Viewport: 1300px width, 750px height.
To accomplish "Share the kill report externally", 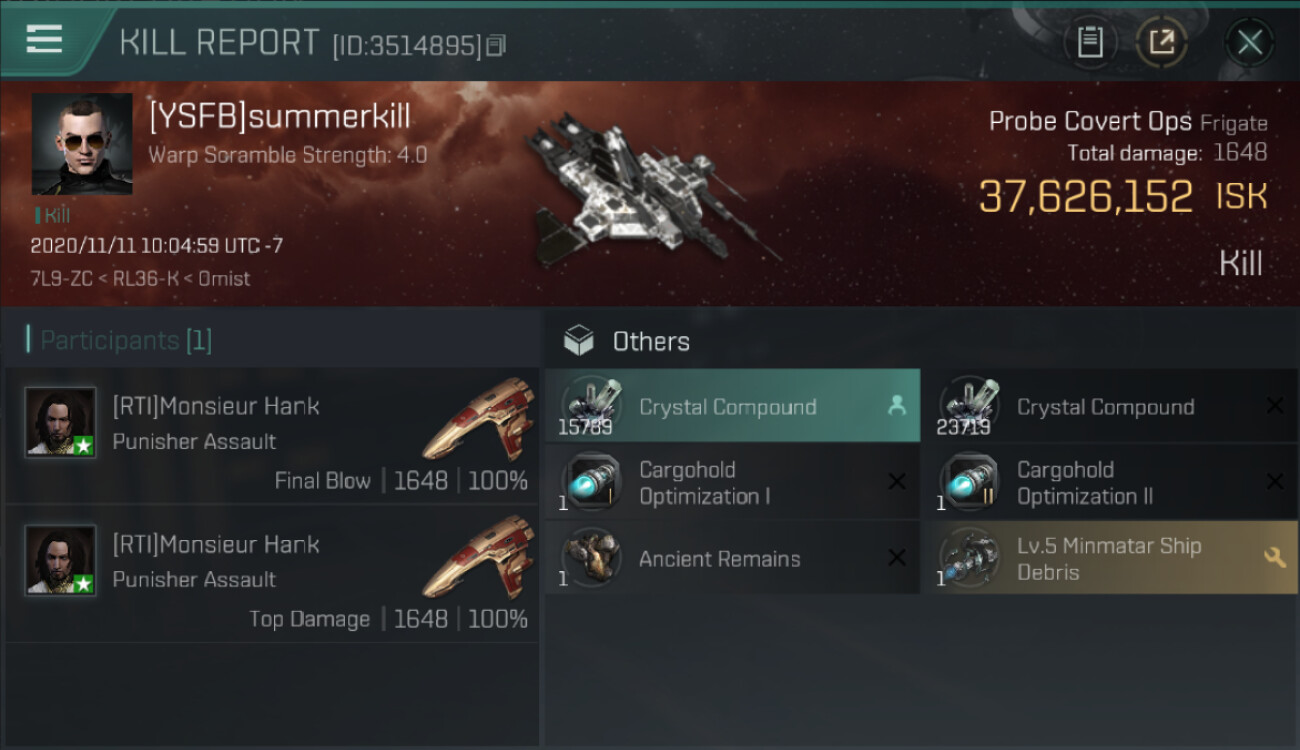I will point(1161,42).
